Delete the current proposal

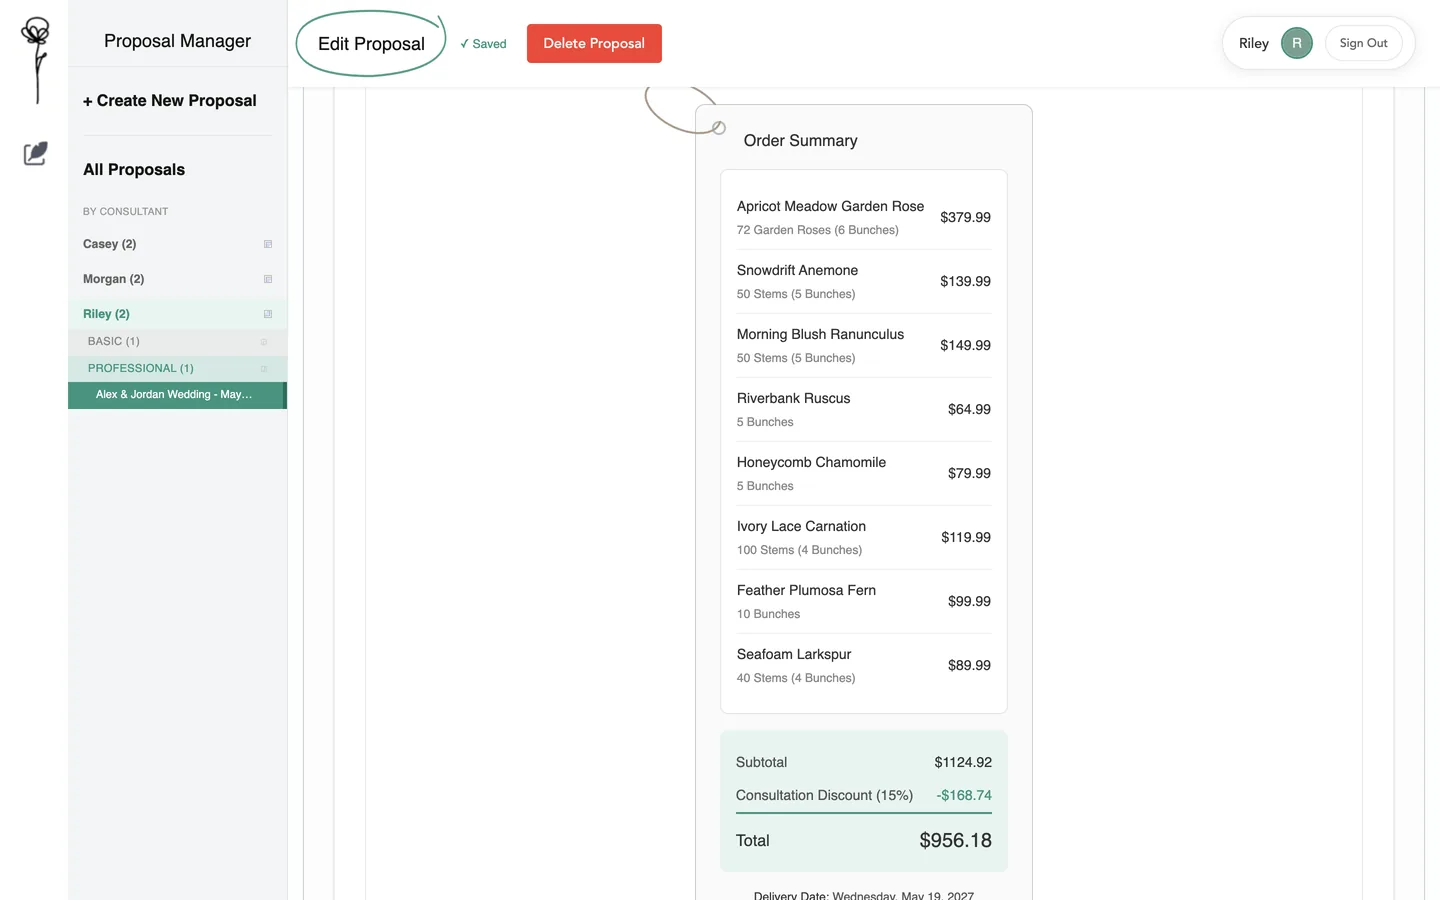[594, 43]
